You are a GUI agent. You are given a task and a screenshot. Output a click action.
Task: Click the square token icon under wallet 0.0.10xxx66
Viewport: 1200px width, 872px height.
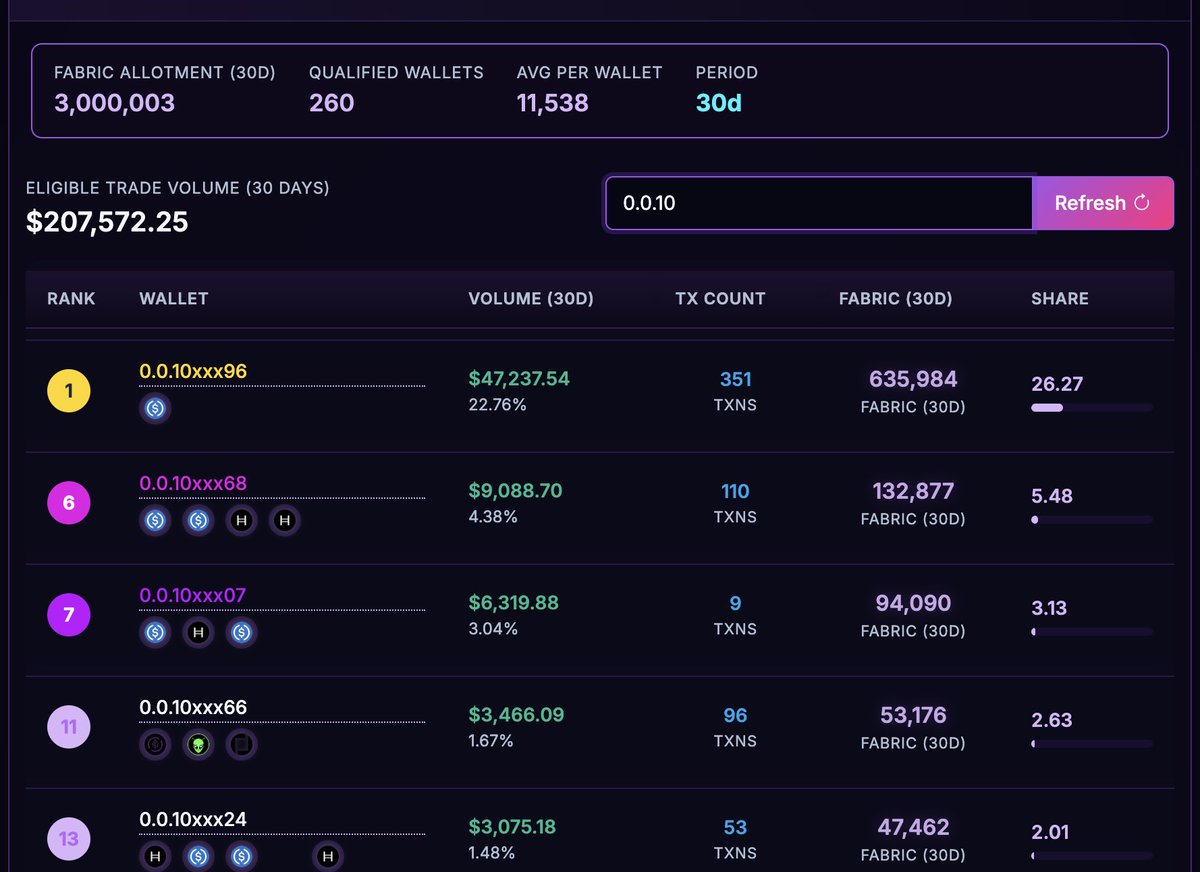click(x=241, y=744)
